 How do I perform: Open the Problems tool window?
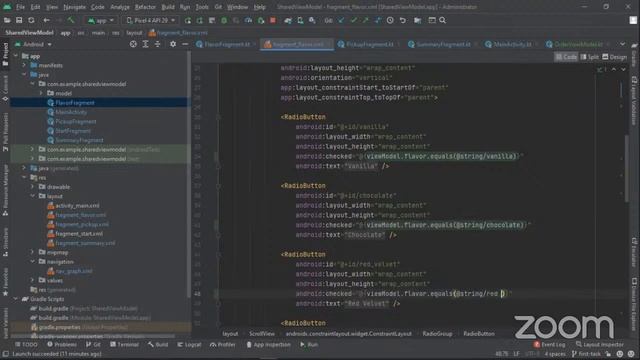tap(62, 345)
